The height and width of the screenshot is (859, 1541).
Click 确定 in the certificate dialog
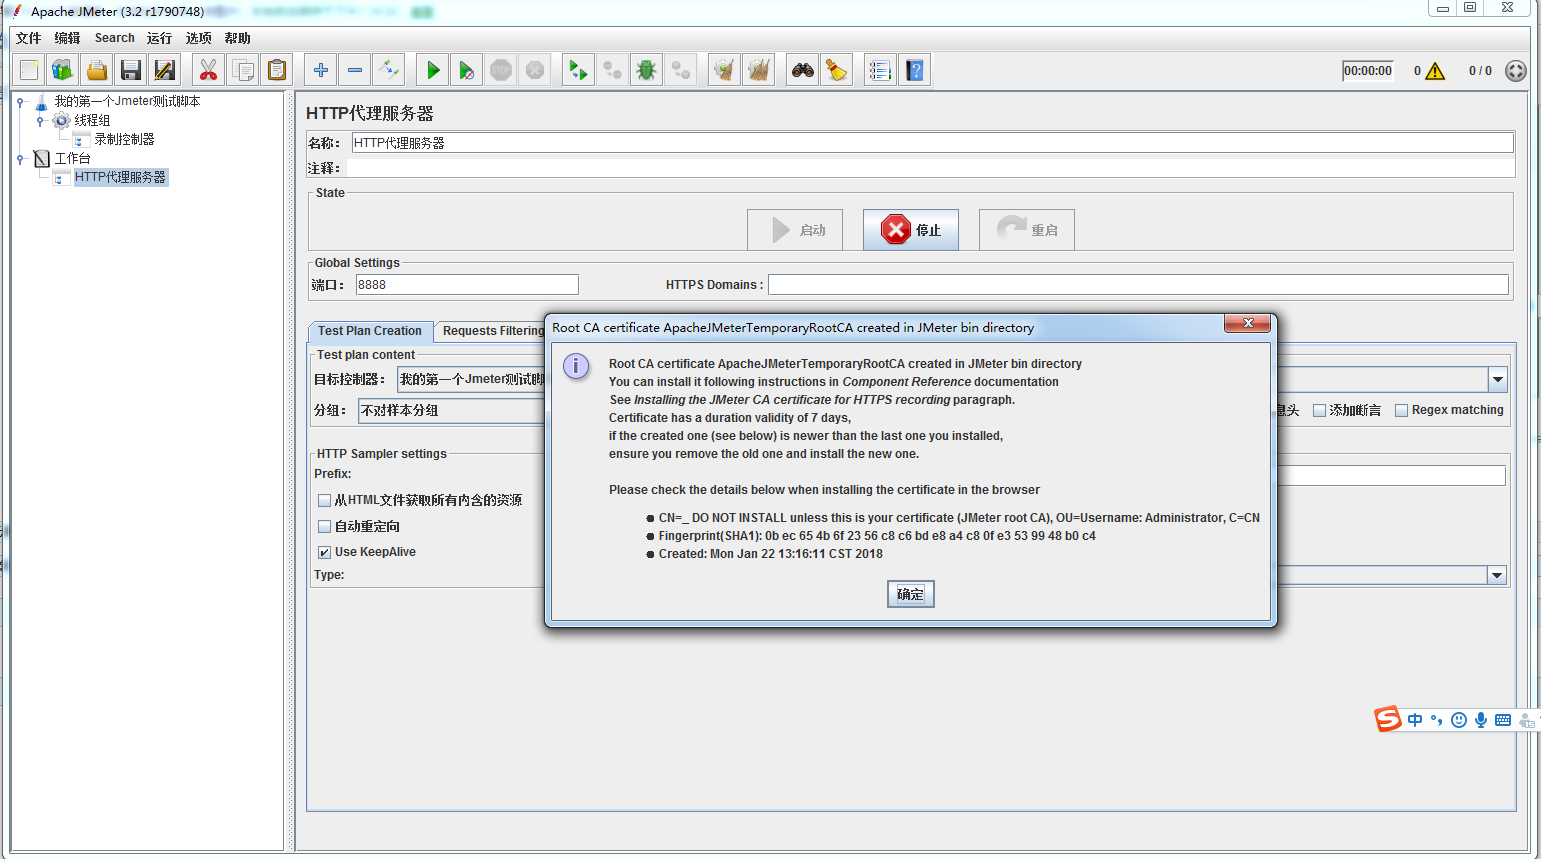910,594
